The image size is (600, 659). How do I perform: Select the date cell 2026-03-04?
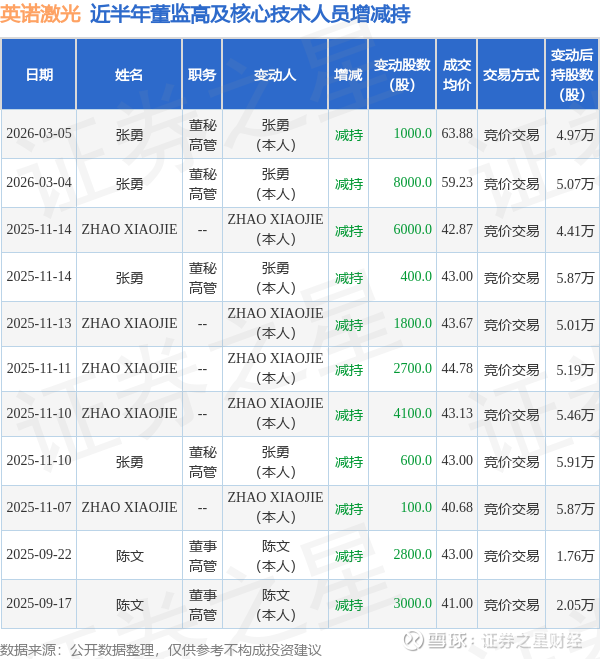(39, 182)
